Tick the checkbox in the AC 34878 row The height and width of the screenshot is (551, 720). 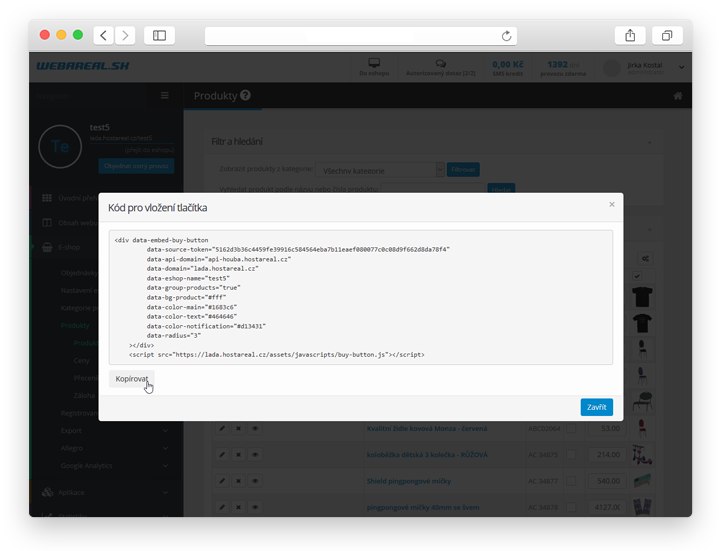coord(571,507)
